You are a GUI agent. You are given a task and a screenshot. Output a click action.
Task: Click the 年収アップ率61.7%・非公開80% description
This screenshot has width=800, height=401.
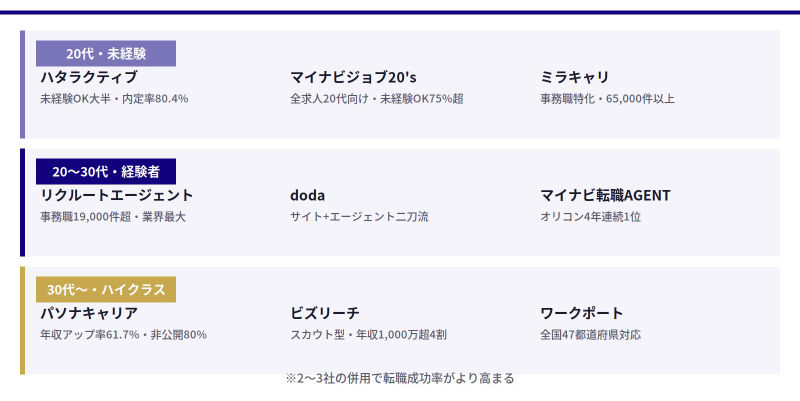(x=123, y=335)
